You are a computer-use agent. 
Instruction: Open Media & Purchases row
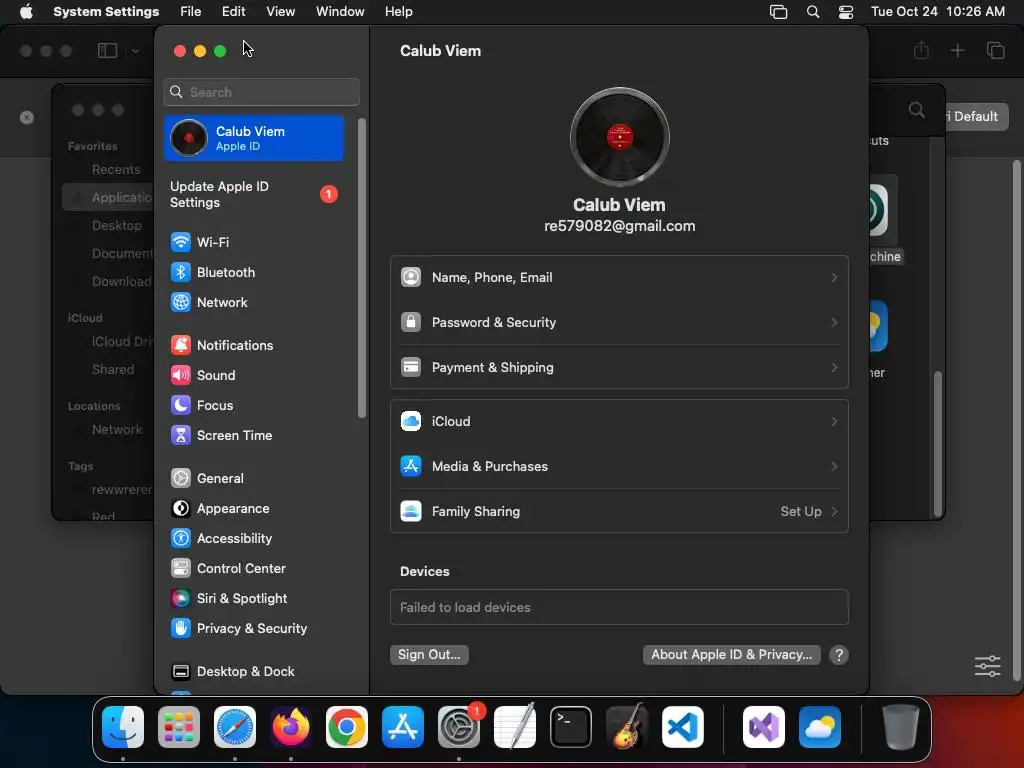619,467
